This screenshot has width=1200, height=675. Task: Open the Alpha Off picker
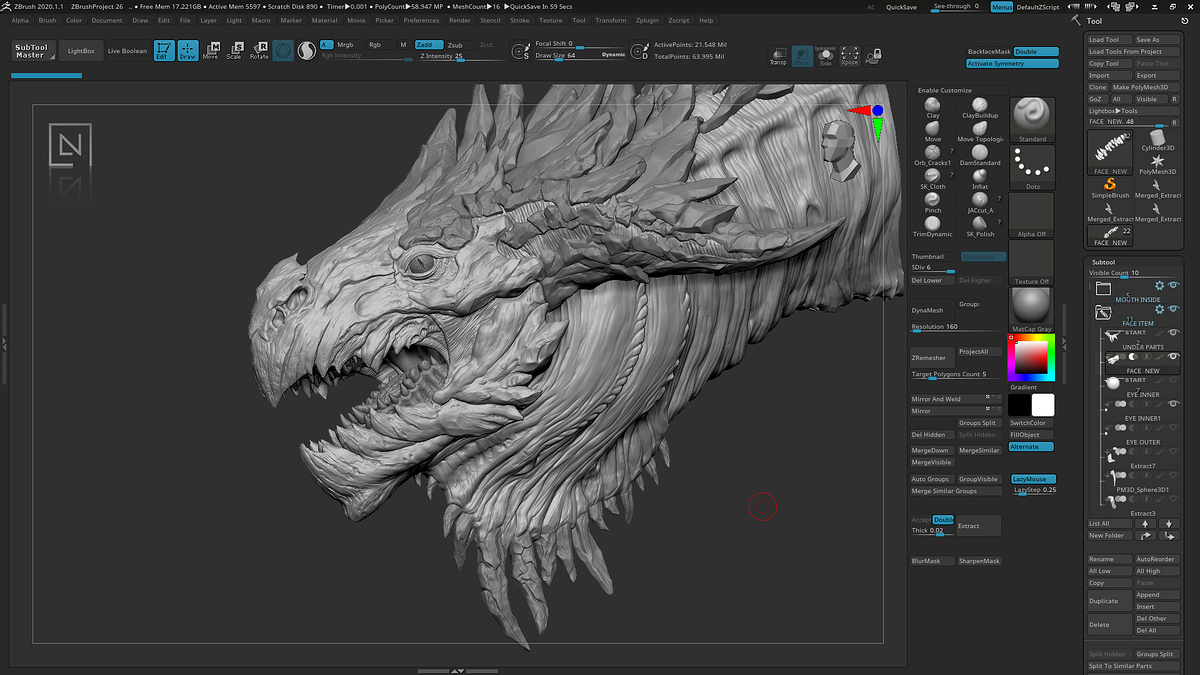pyautogui.click(x=1032, y=215)
